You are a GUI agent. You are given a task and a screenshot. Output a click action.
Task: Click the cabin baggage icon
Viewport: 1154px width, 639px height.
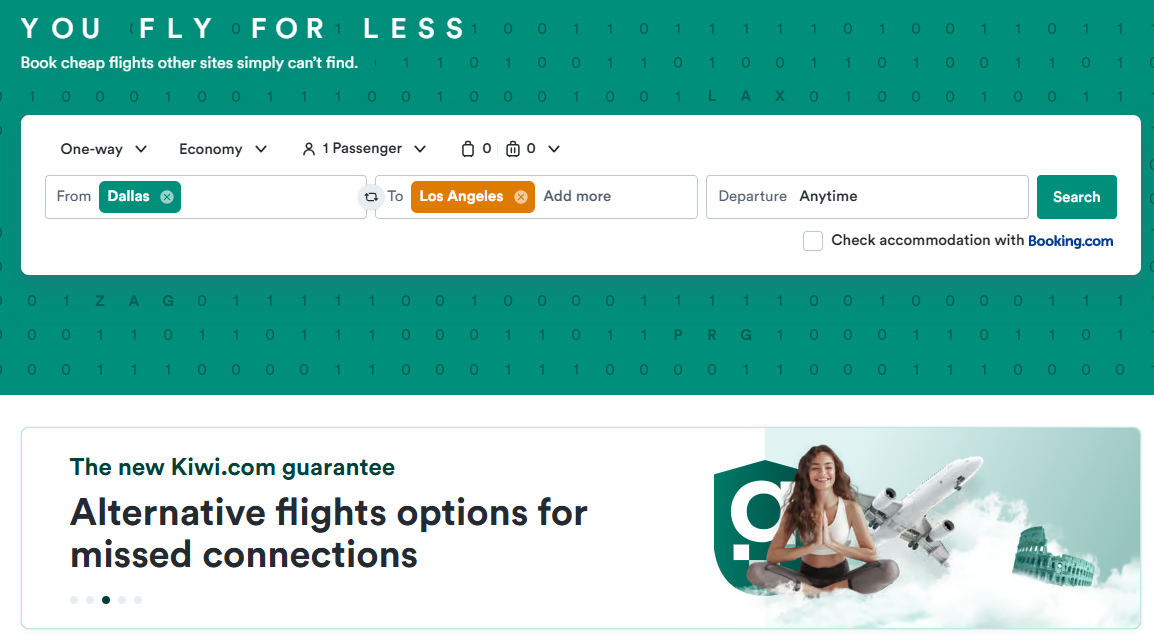click(x=468, y=149)
